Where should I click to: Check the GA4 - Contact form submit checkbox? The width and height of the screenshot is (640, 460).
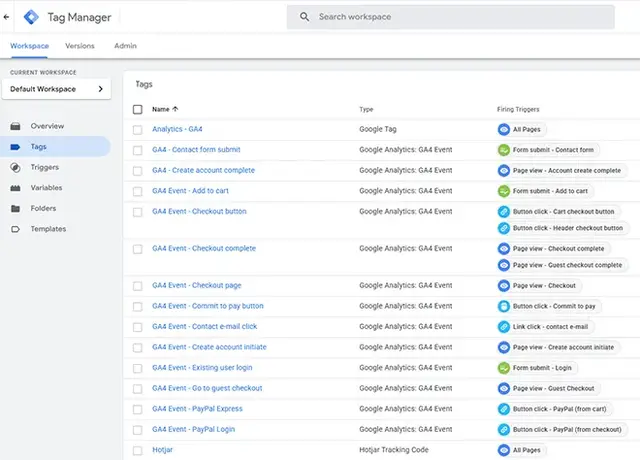[138, 150]
